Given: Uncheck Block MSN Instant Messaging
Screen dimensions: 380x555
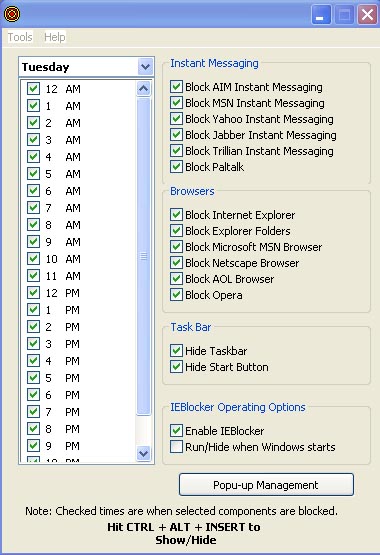Looking at the screenshot, I should 176,102.
